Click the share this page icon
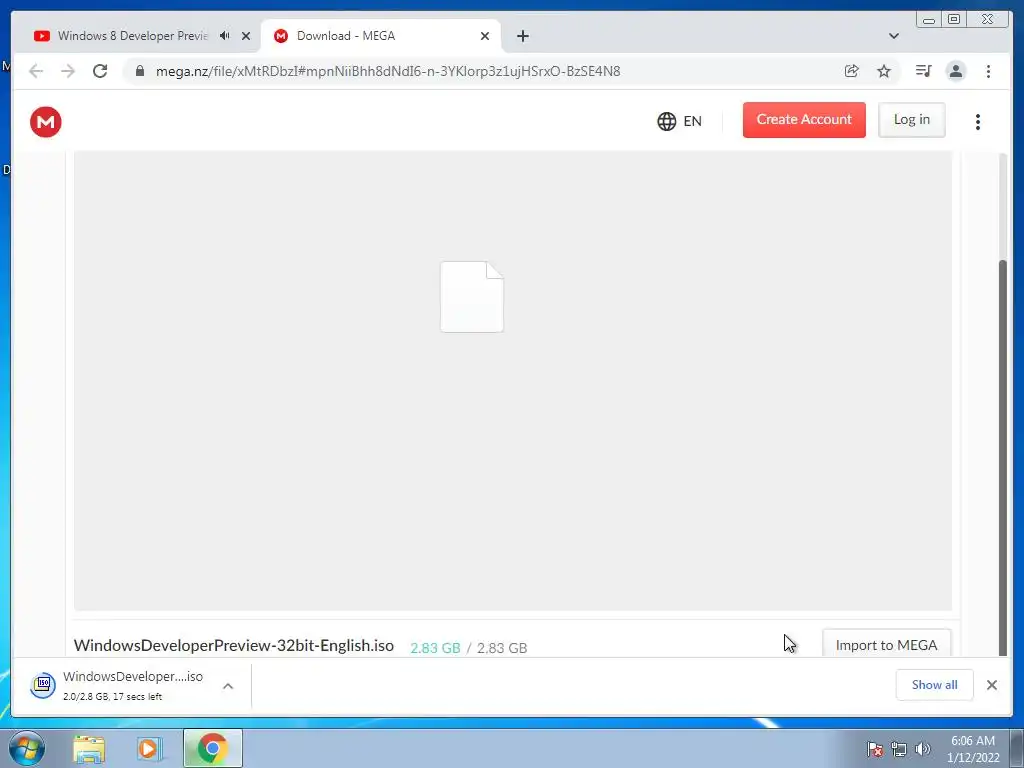This screenshot has width=1024, height=768. [x=852, y=71]
